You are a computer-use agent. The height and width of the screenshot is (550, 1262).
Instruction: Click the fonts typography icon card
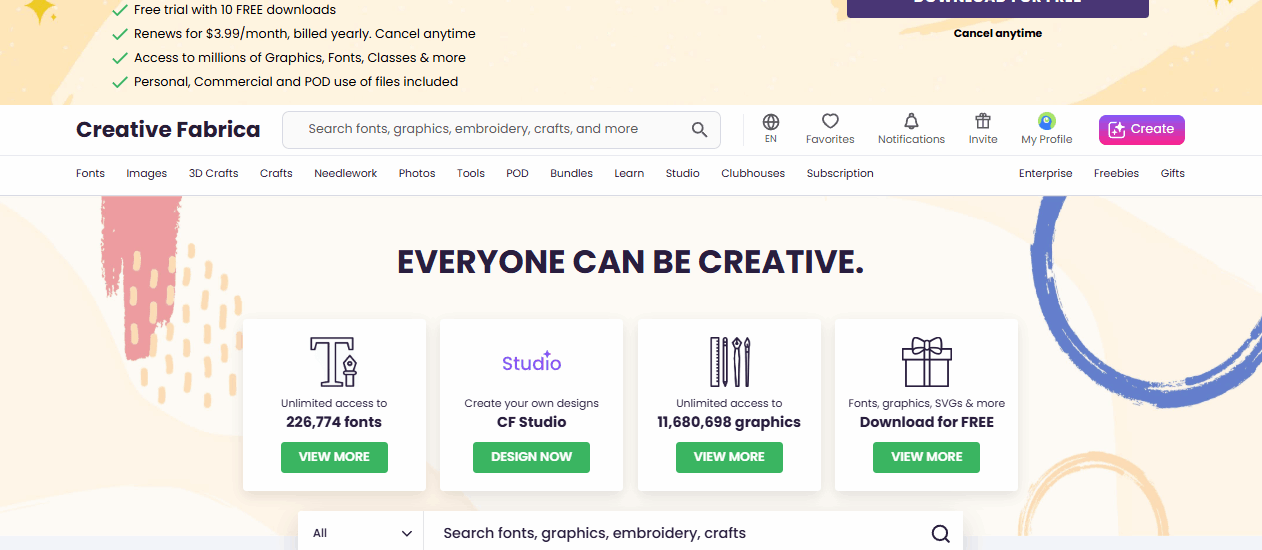334,362
